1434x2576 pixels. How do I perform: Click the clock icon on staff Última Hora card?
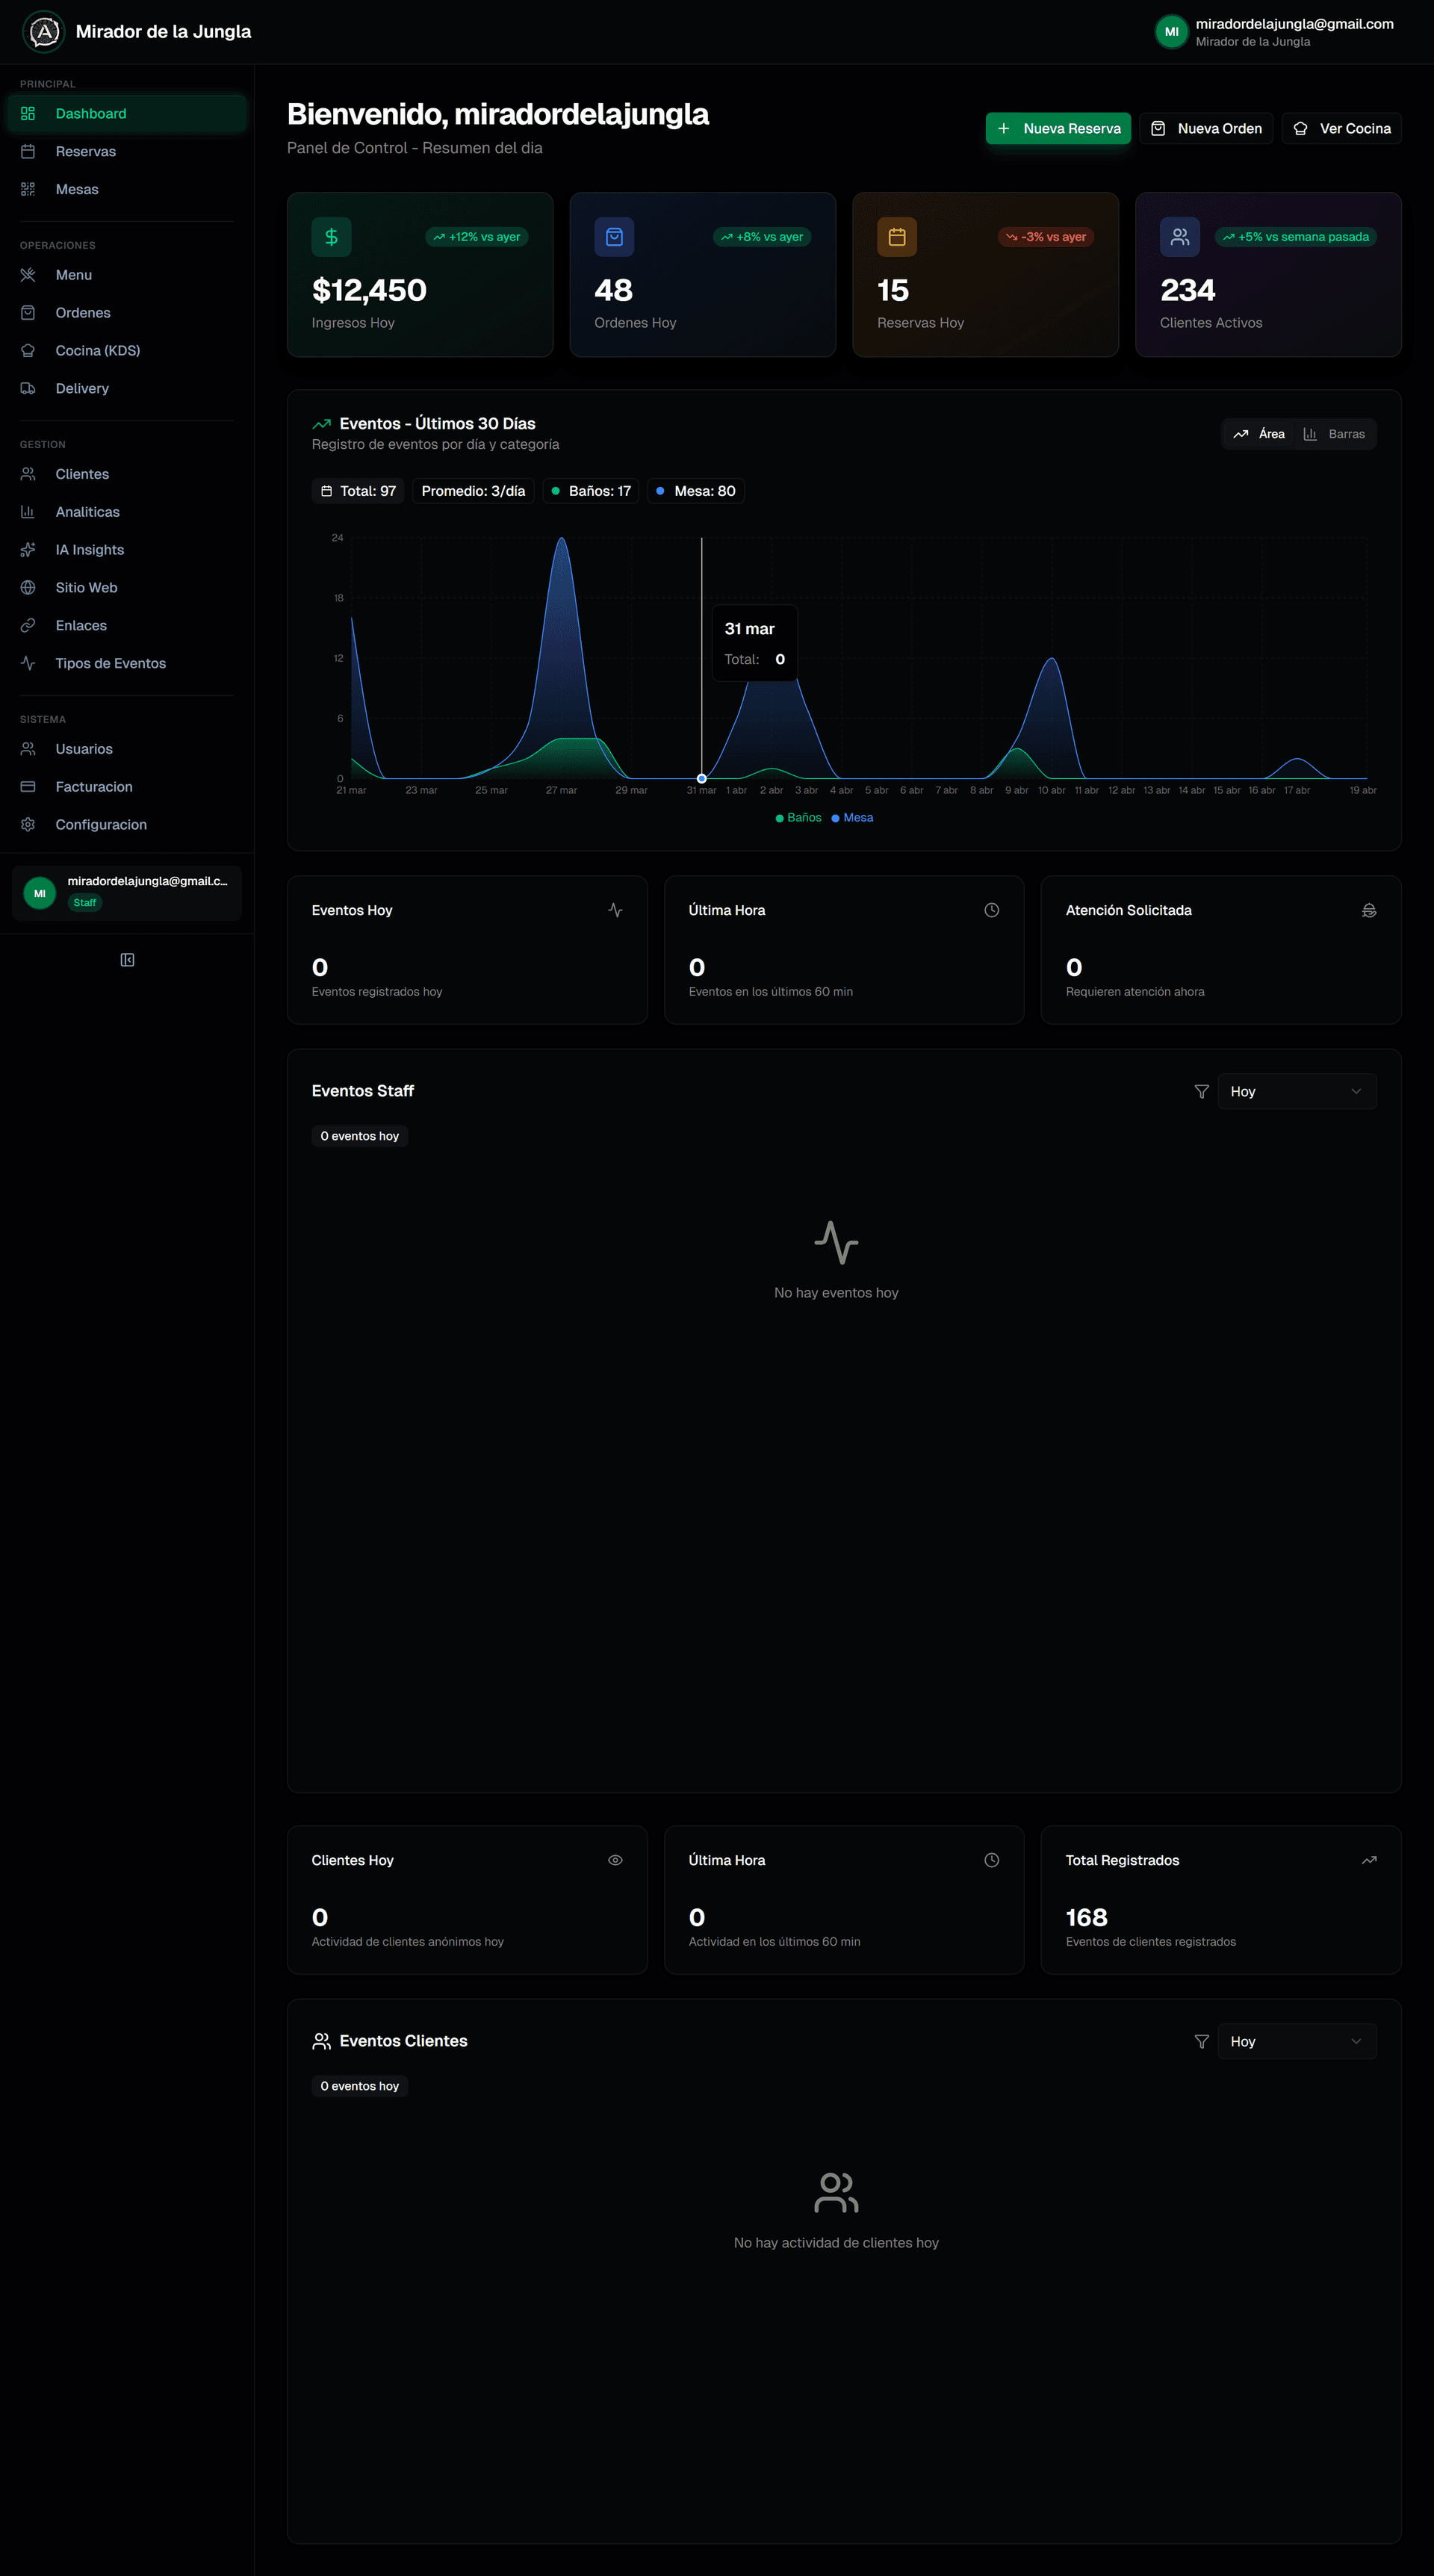(992, 910)
